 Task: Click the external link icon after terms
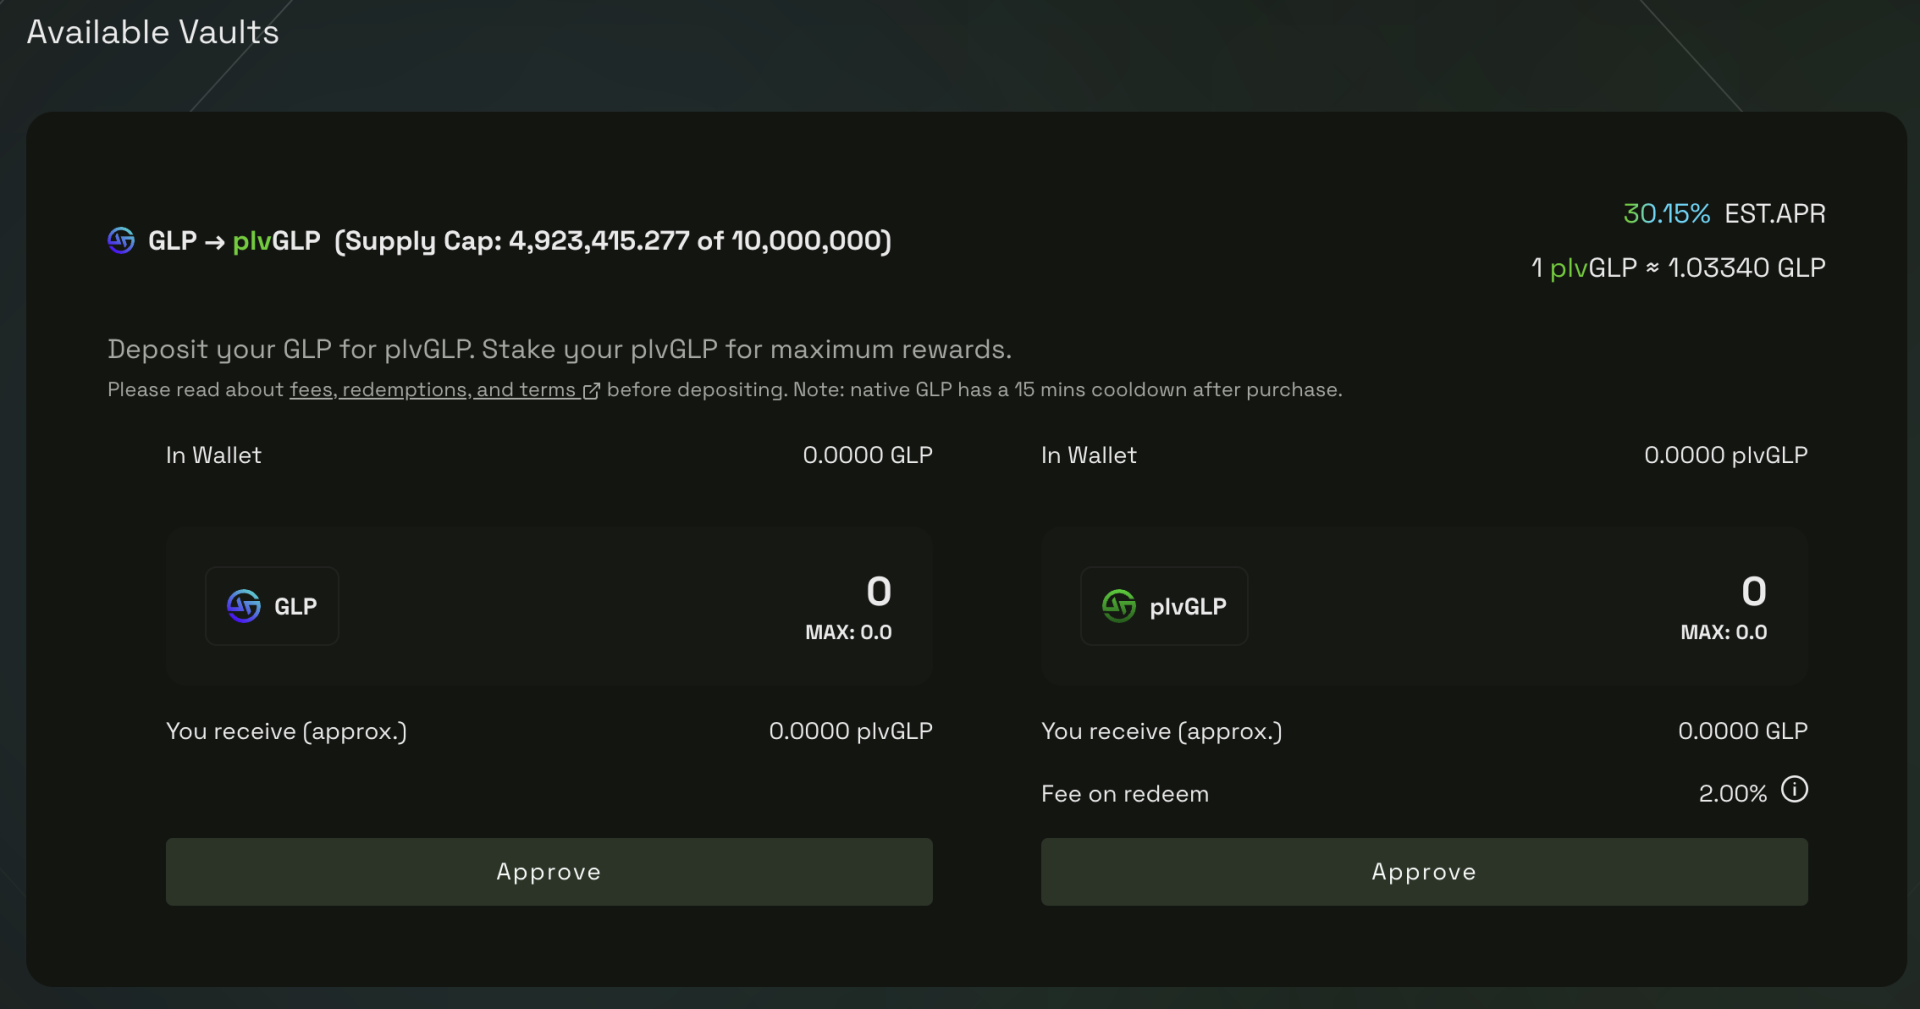(591, 391)
